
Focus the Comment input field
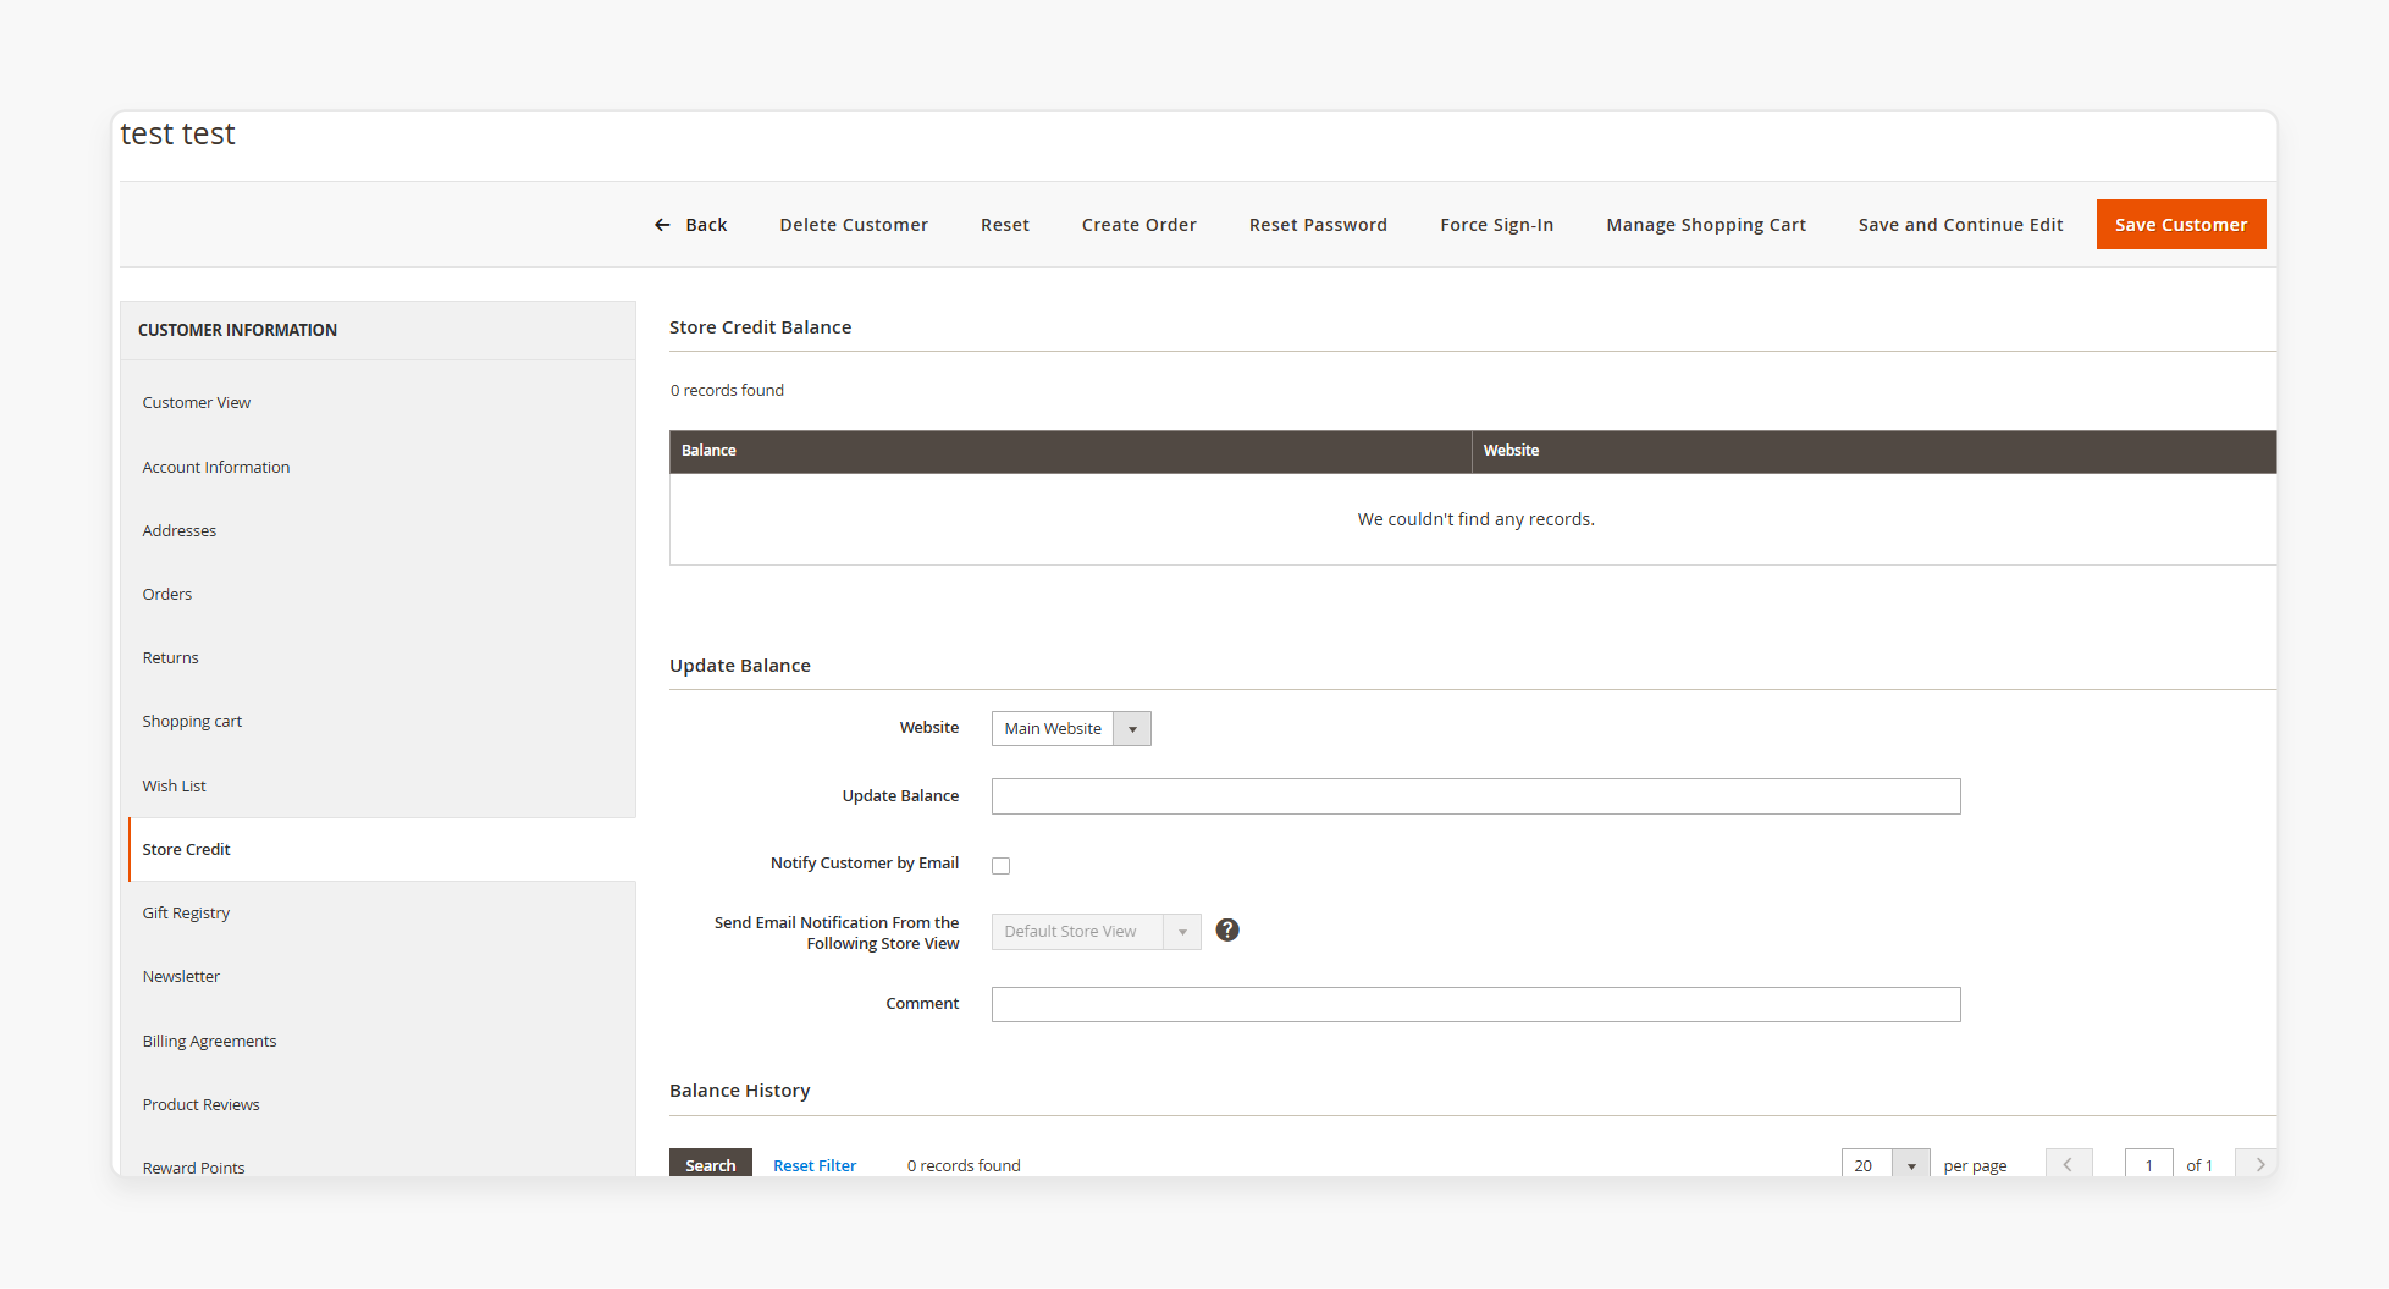coord(1476,1004)
